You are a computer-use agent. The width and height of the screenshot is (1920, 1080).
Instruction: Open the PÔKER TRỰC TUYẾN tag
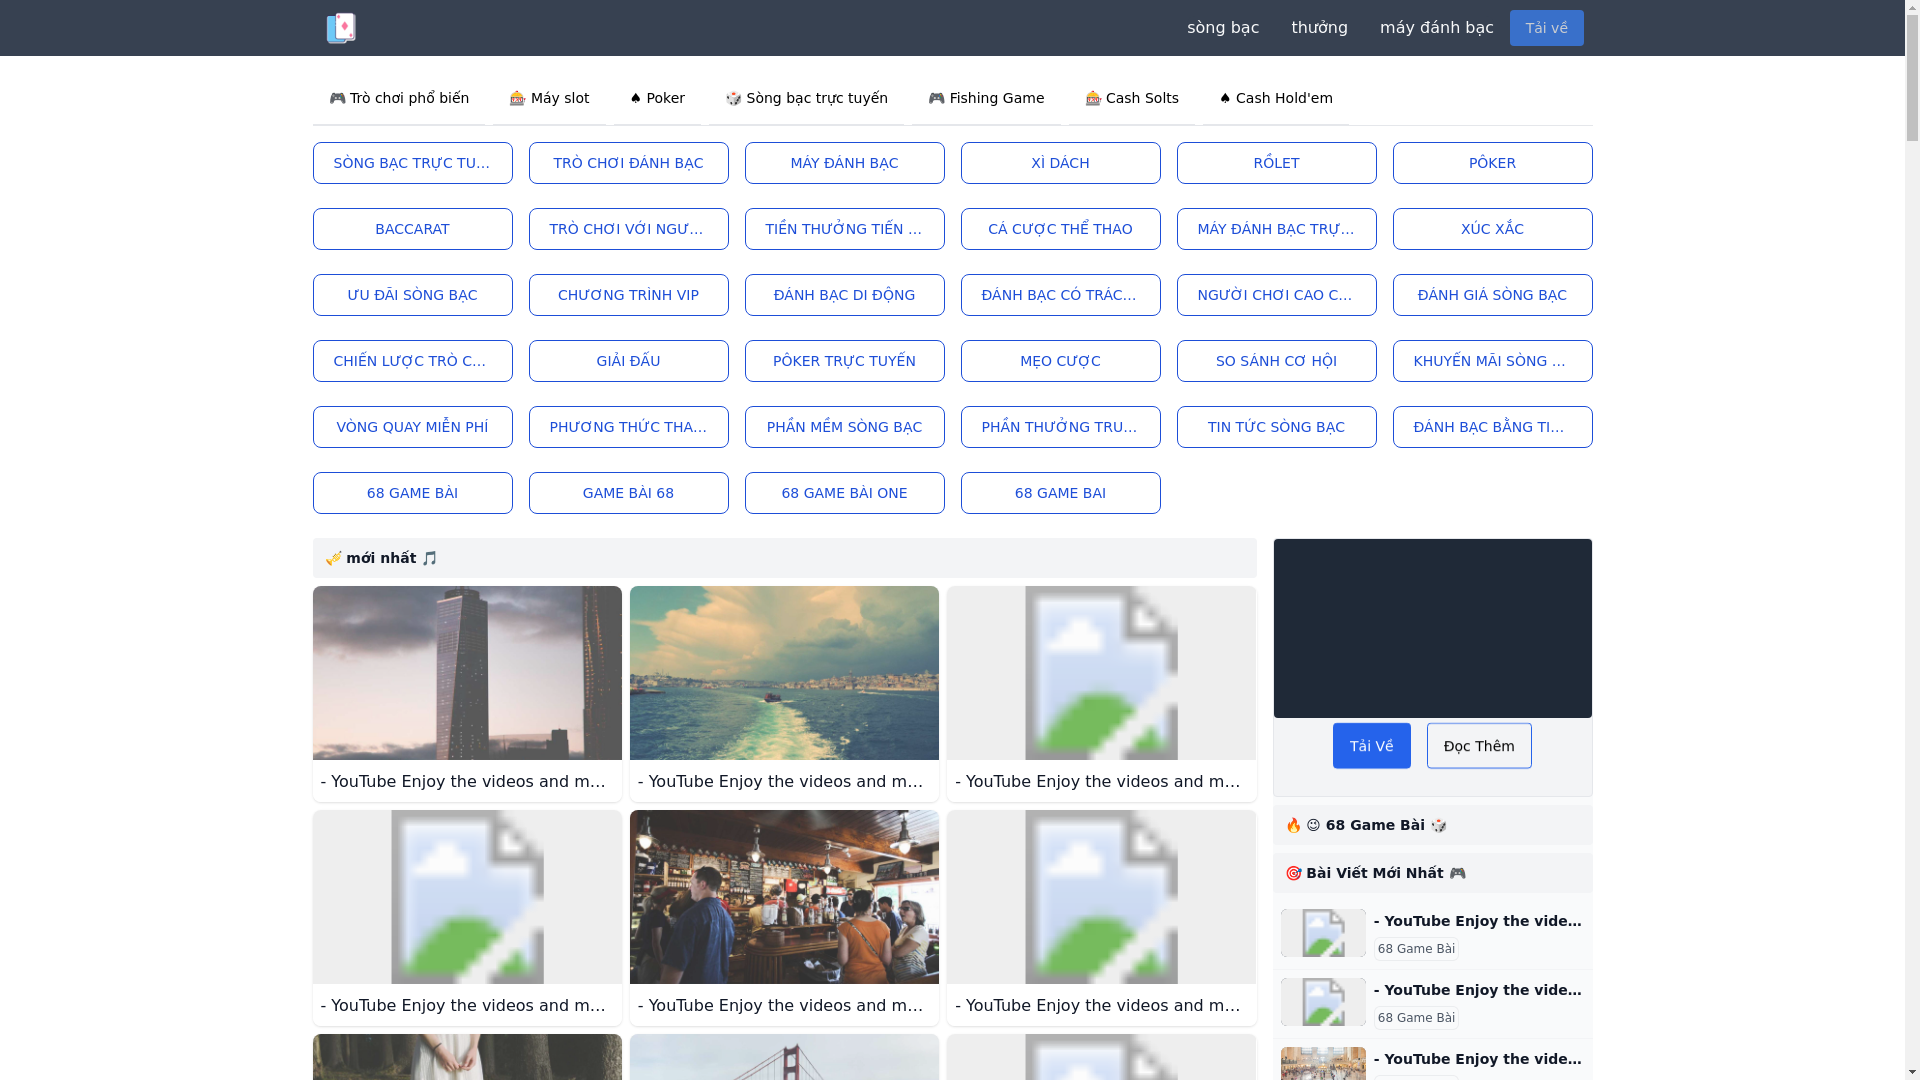coord(844,361)
